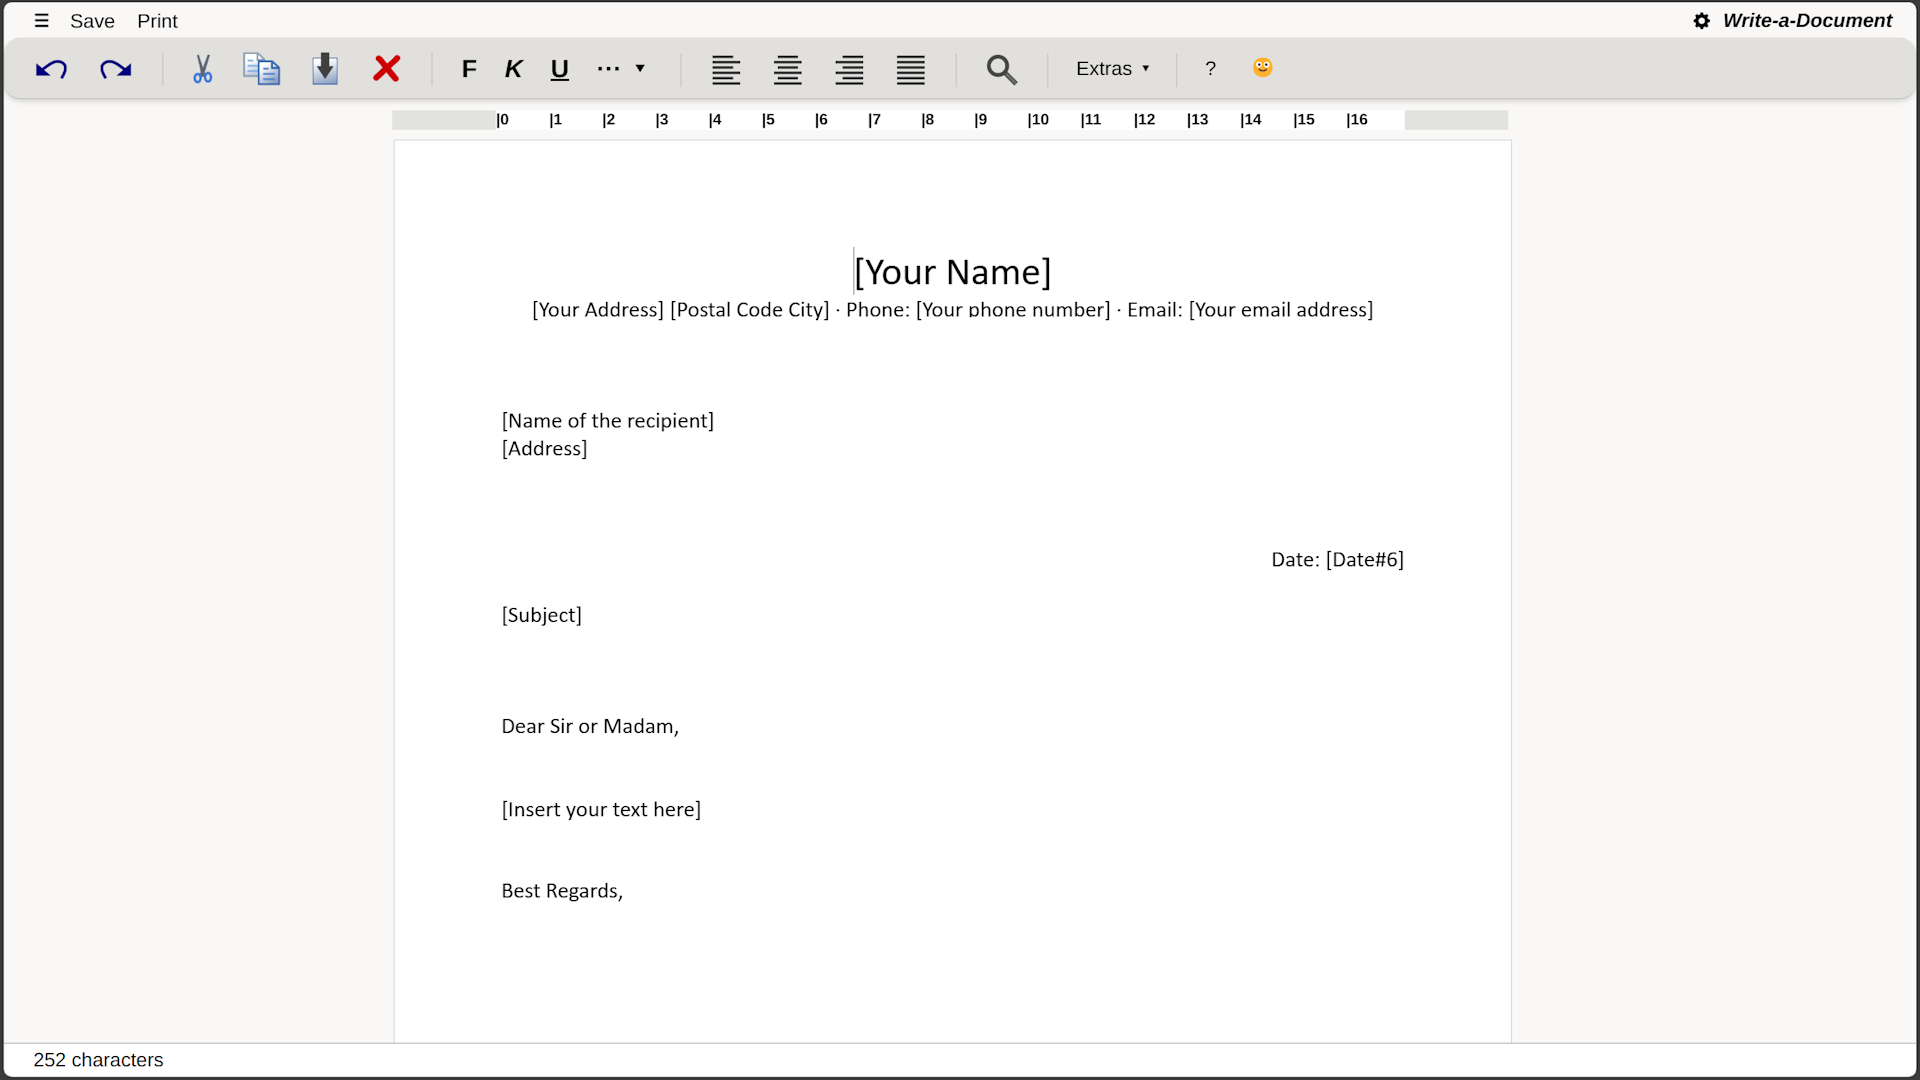Image resolution: width=1920 pixels, height=1080 pixels.
Task: Open the Extras dropdown
Action: [1112, 68]
